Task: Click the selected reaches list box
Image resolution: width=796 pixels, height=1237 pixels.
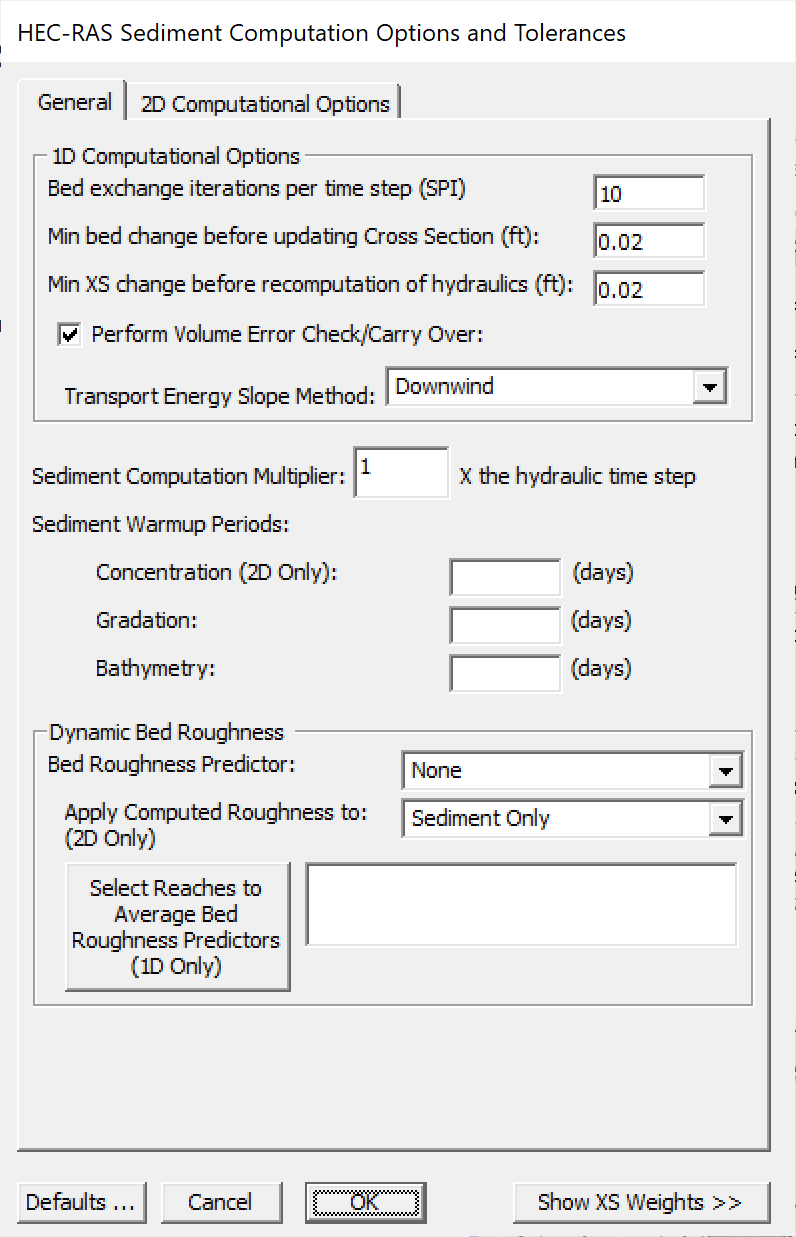Action: coord(521,905)
